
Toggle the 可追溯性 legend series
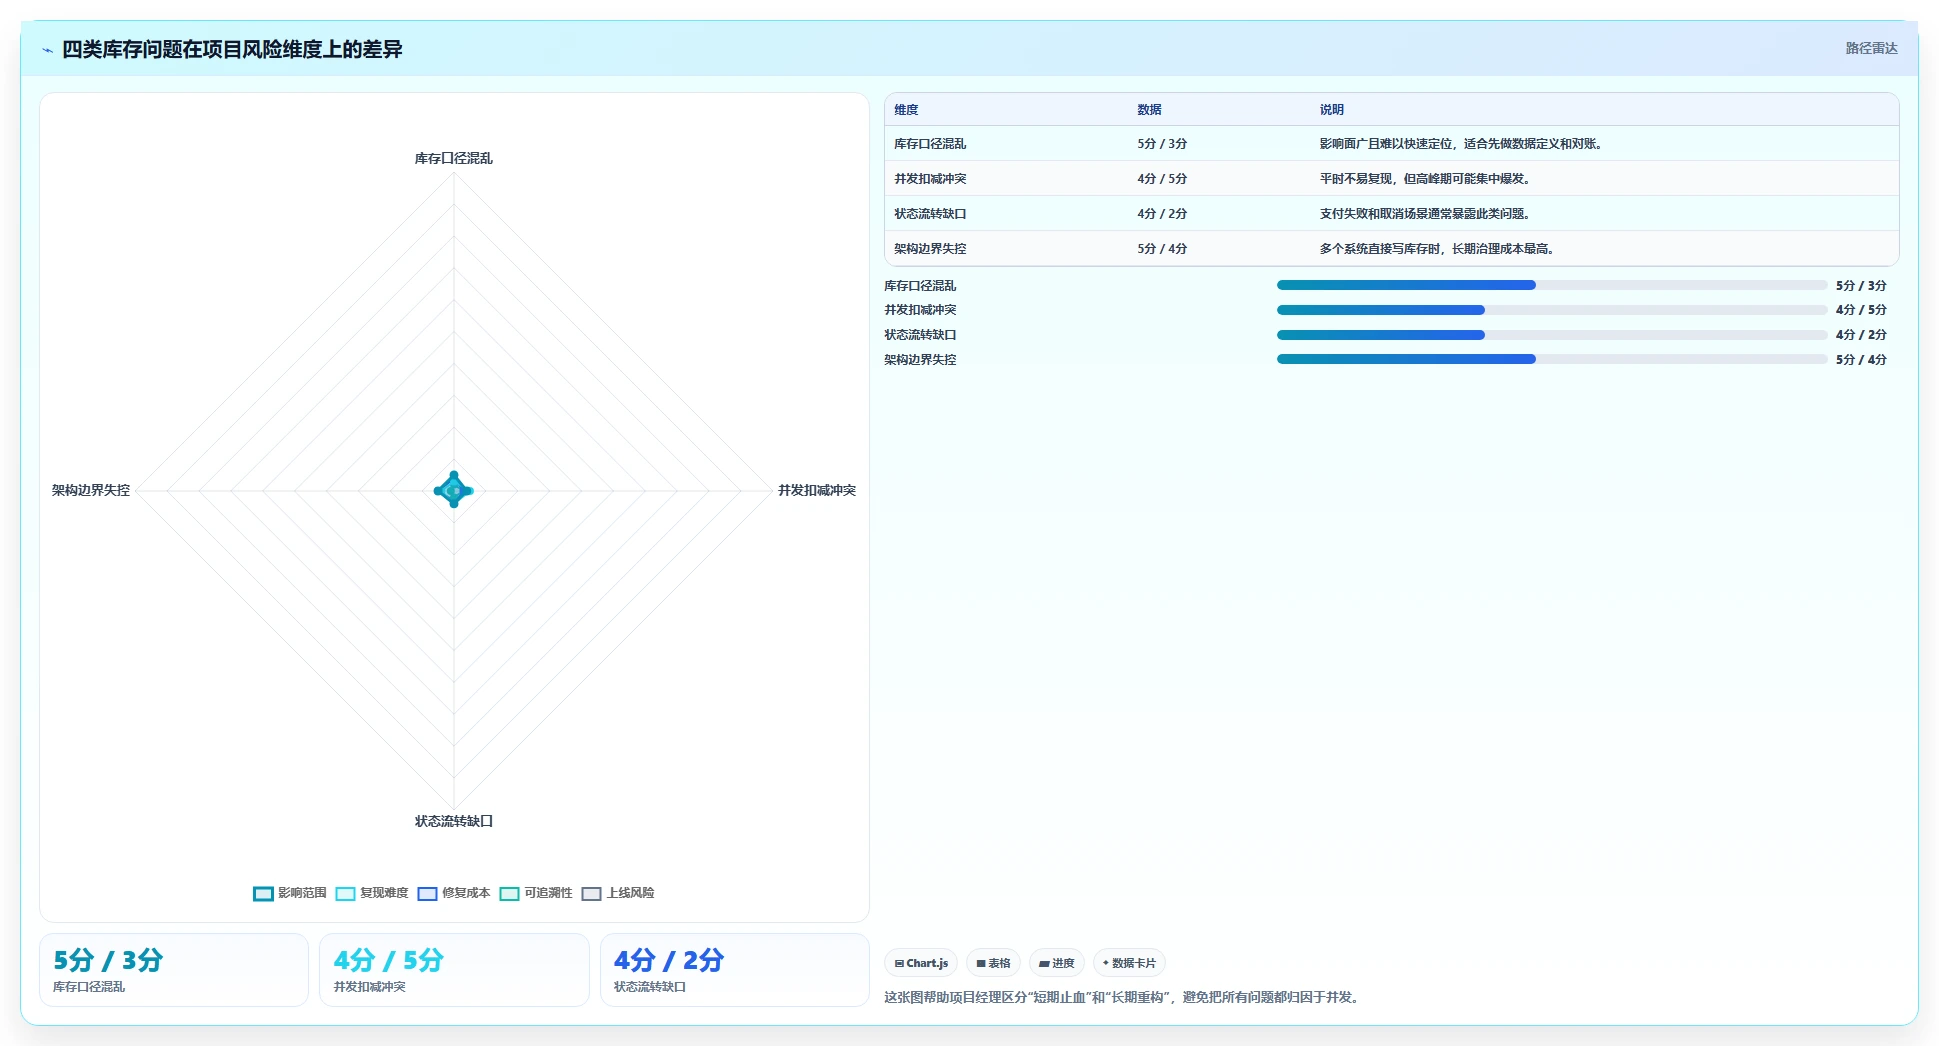click(536, 893)
